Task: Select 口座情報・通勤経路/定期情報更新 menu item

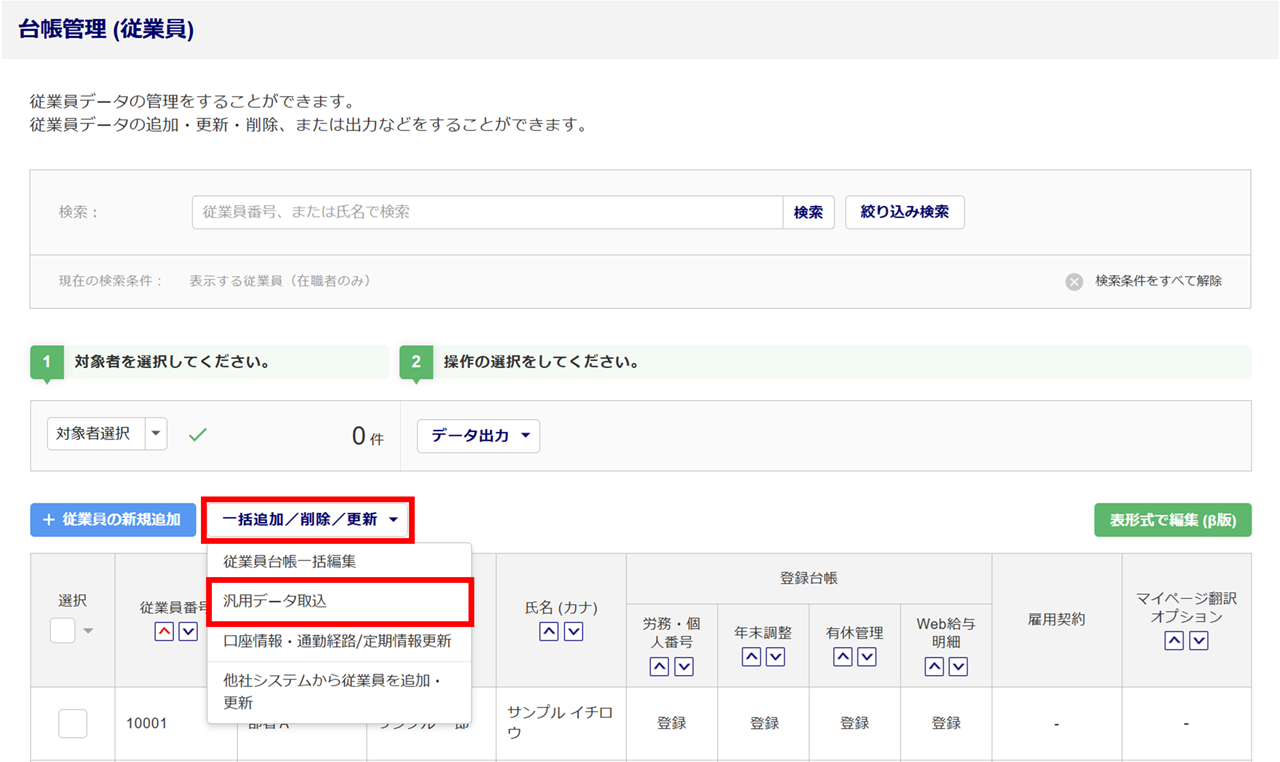Action: (x=337, y=641)
